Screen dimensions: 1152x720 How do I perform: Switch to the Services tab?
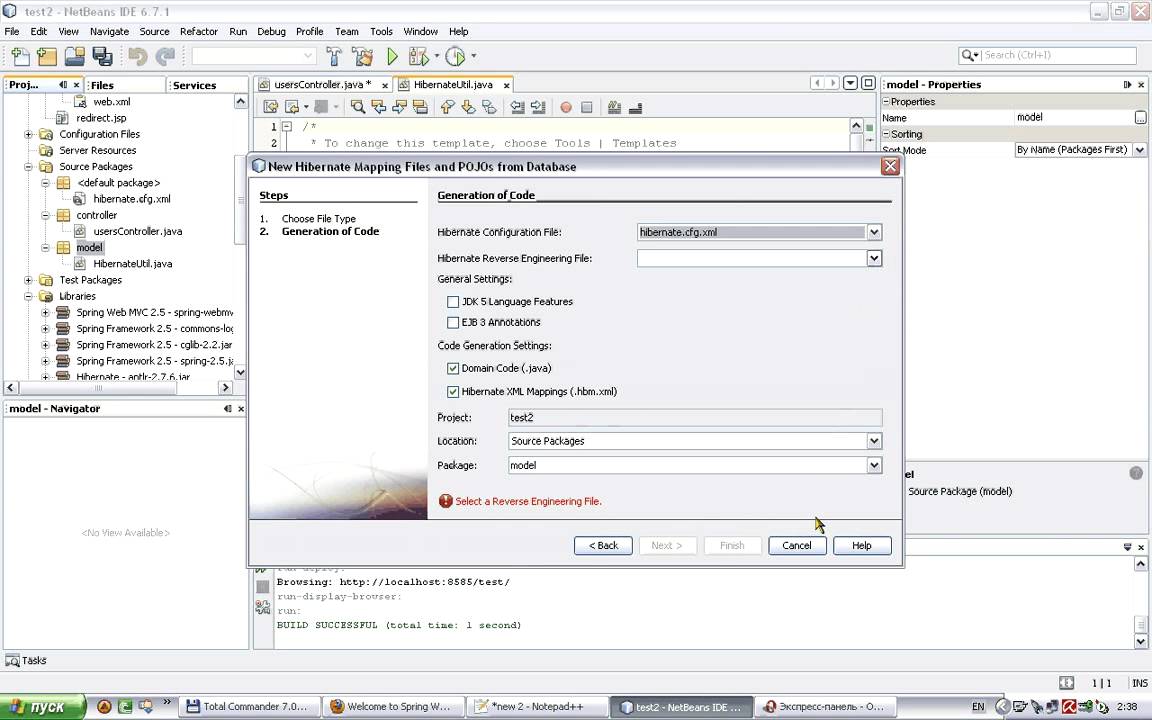pos(206,85)
